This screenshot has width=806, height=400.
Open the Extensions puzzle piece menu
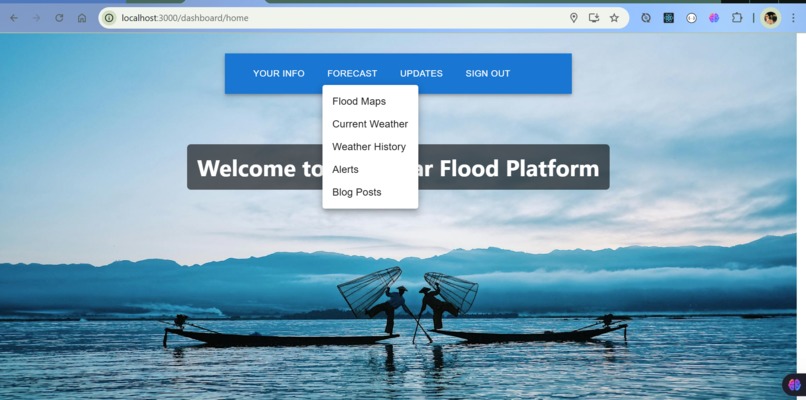click(x=737, y=18)
